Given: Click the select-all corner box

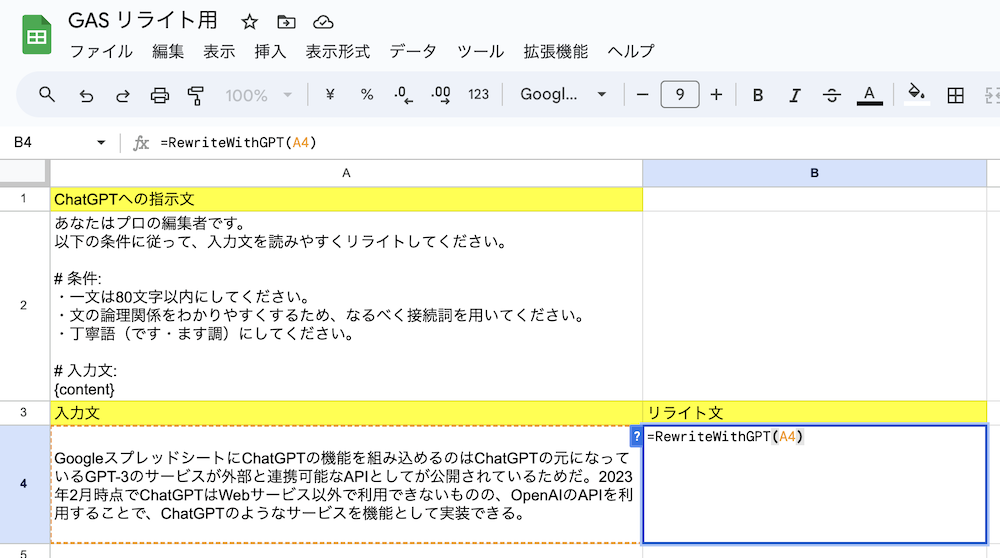Looking at the screenshot, I should [x=24, y=173].
